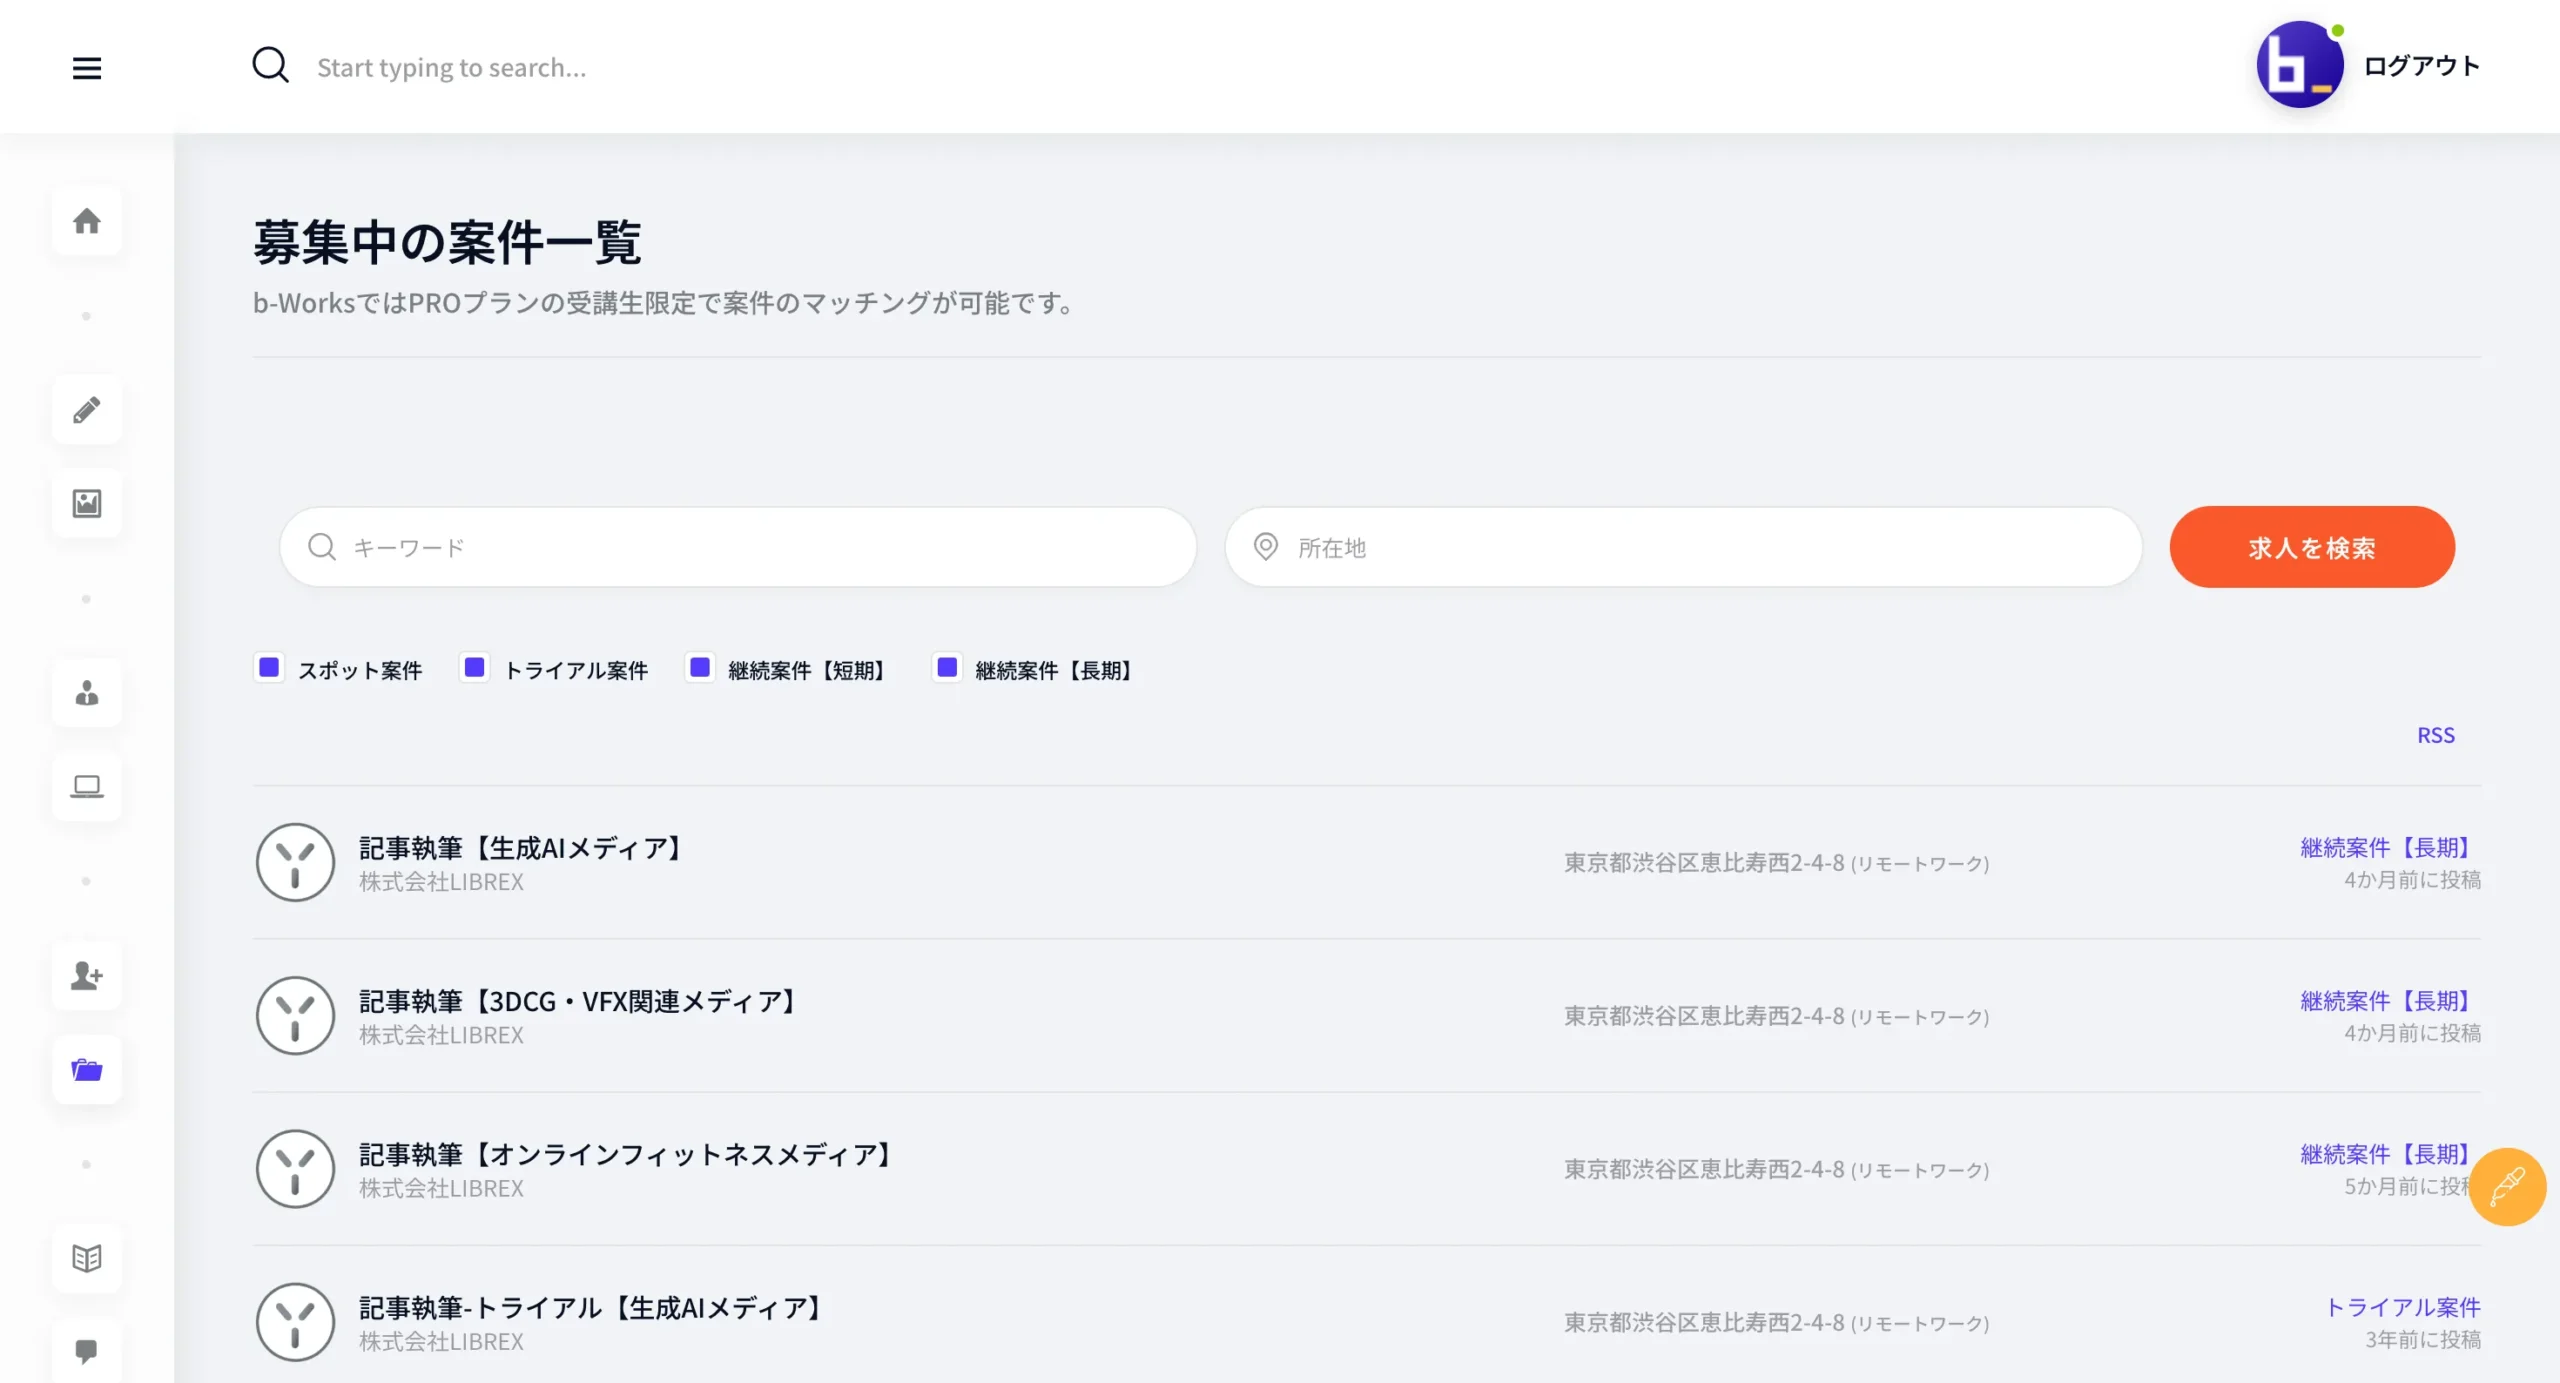Image resolution: width=2560 pixels, height=1383 pixels.
Task: Open the hamburger menu icon
Action: (87, 68)
